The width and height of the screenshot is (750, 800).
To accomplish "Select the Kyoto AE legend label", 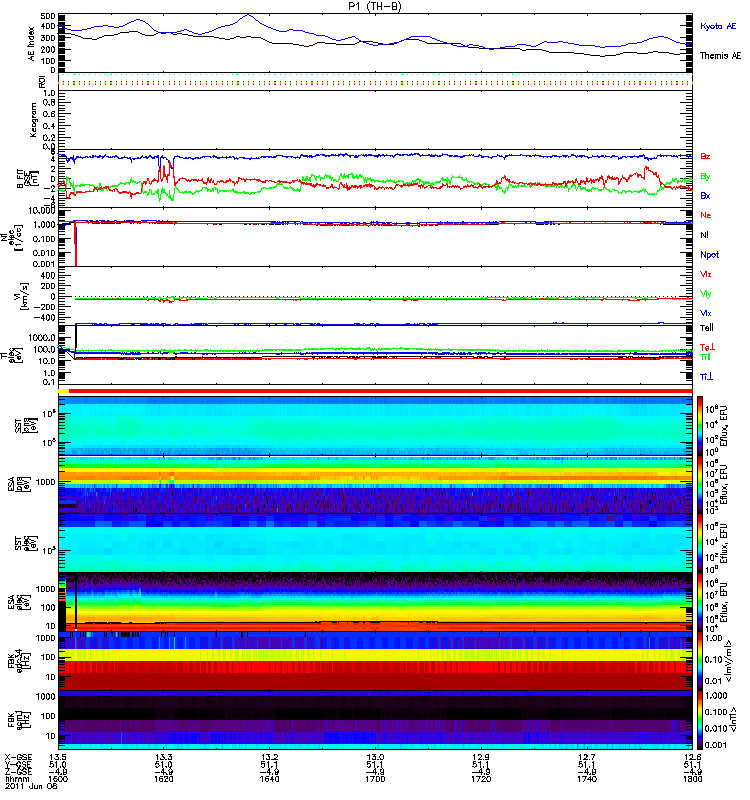I will click(719, 26).
